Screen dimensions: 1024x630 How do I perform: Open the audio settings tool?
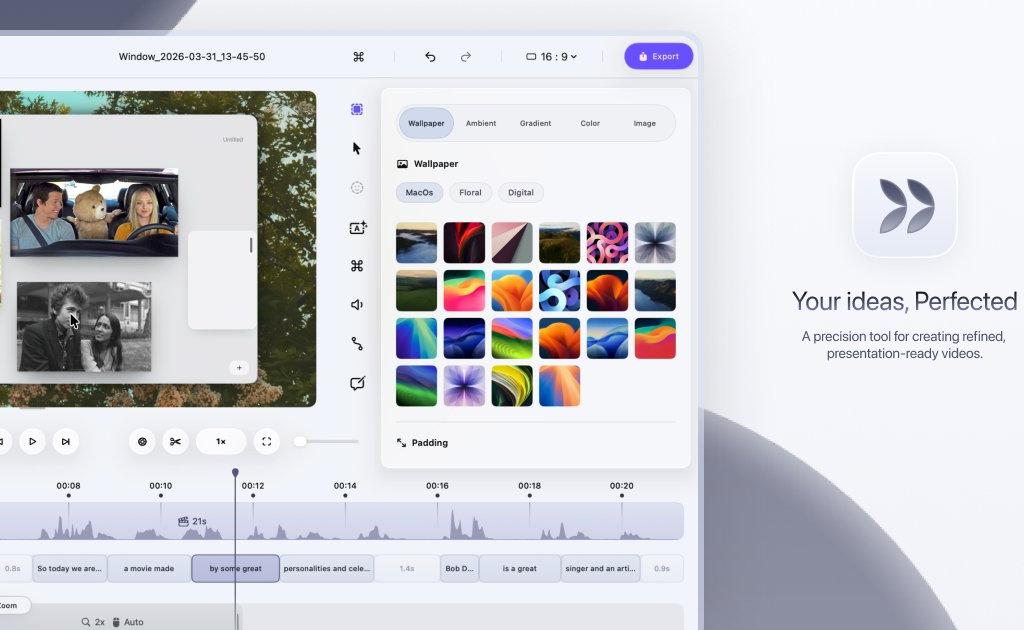coord(357,305)
